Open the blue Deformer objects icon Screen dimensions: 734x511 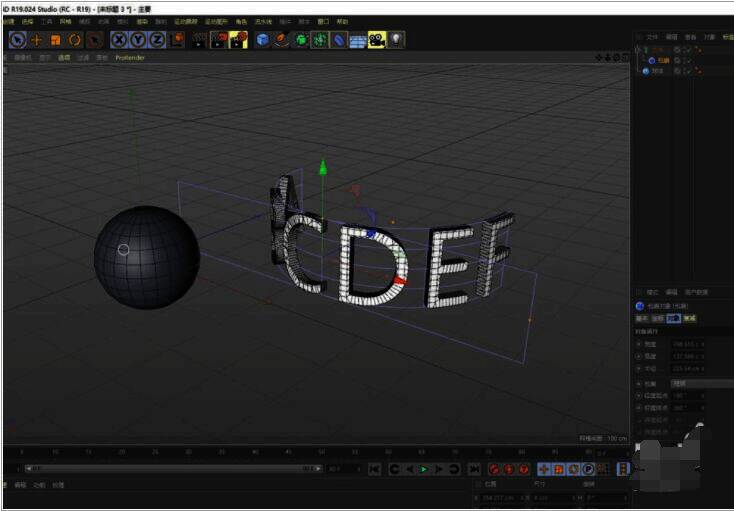click(338, 40)
